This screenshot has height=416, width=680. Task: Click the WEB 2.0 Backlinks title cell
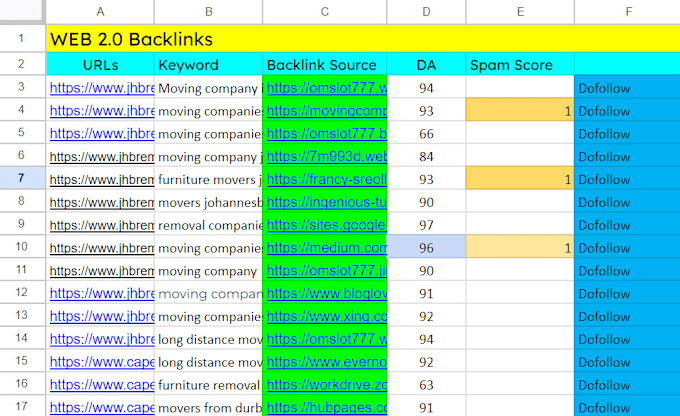[363, 39]
